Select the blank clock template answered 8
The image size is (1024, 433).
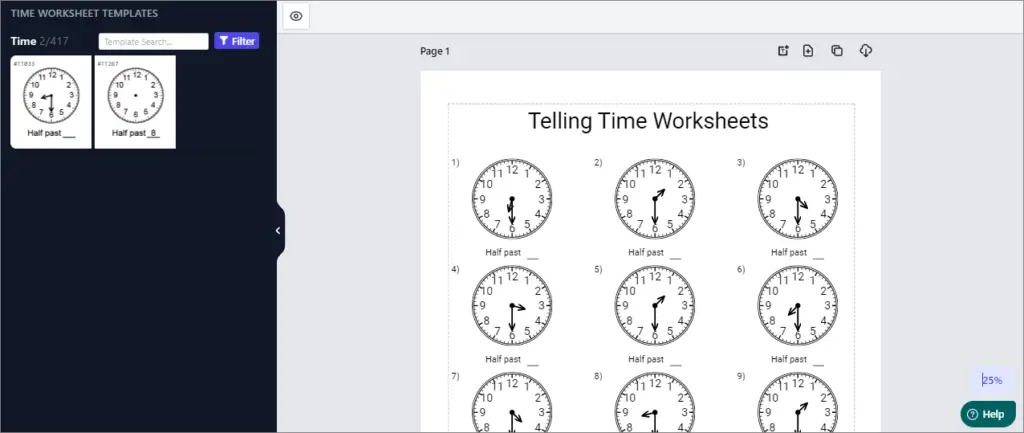135,102
